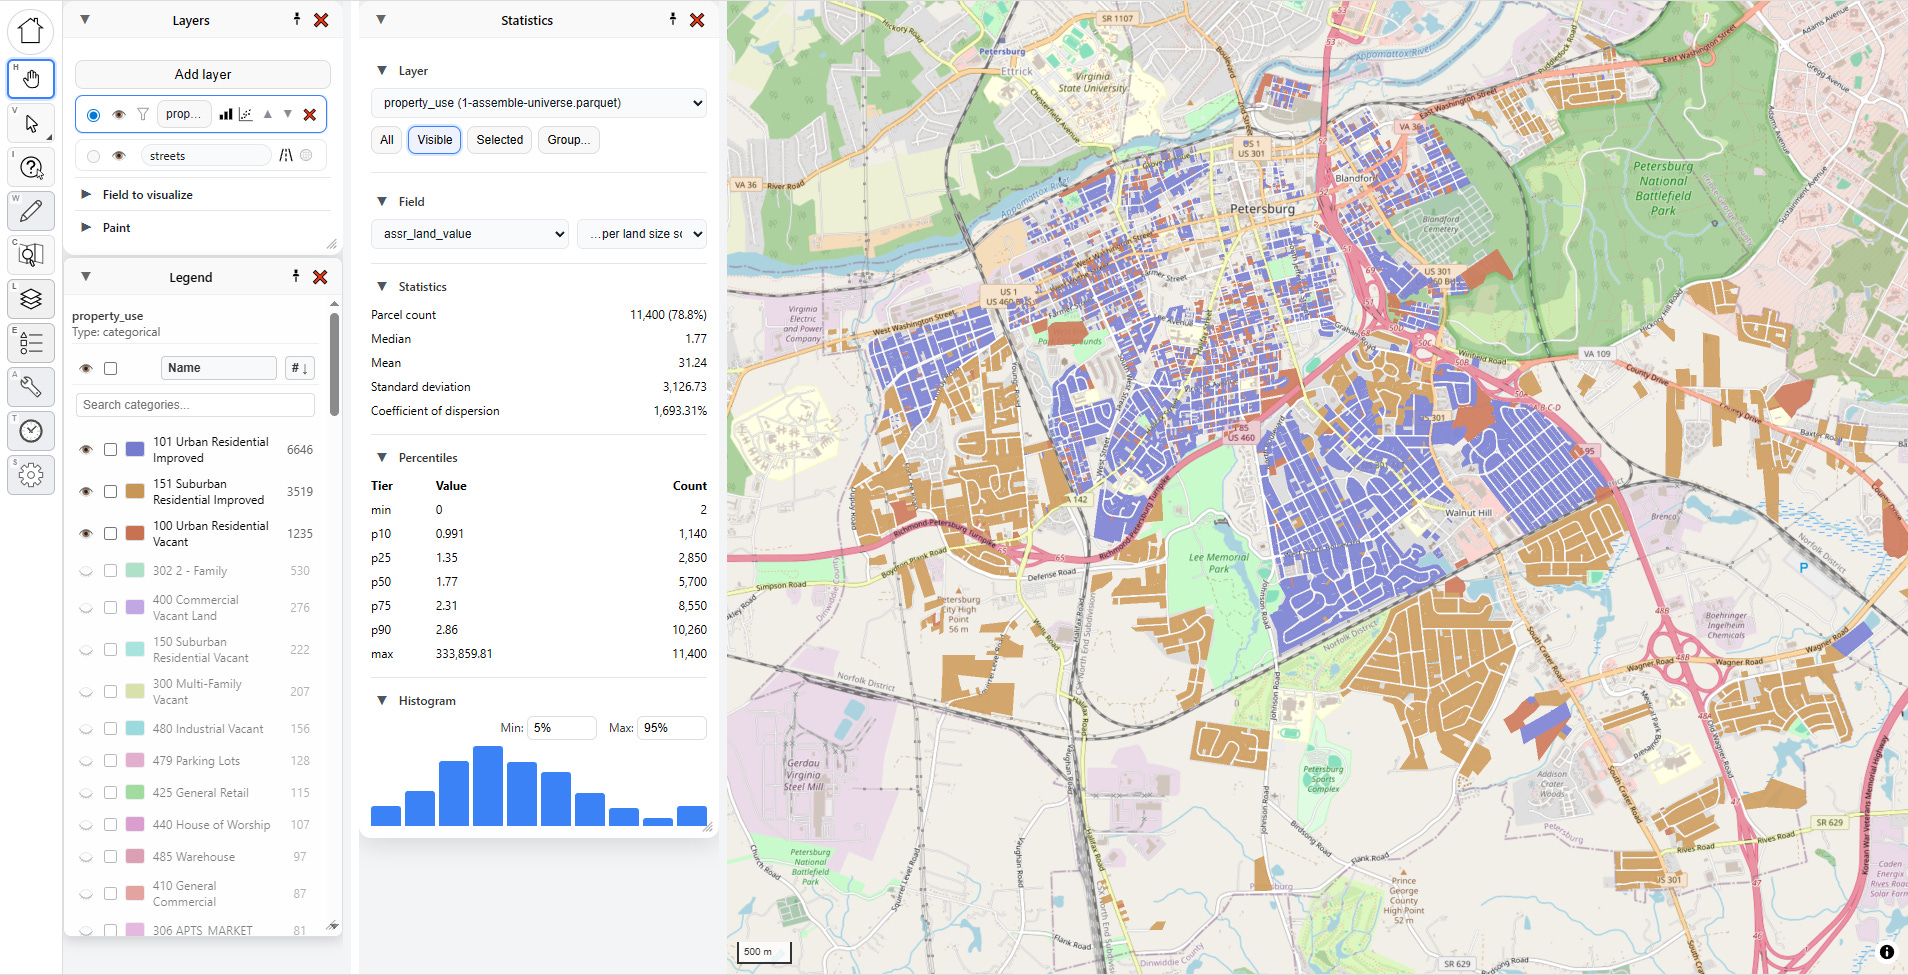Check the 101 Urban Residential Improved checkbox
Screen dimensions: 1908x975
pos(111,450)
